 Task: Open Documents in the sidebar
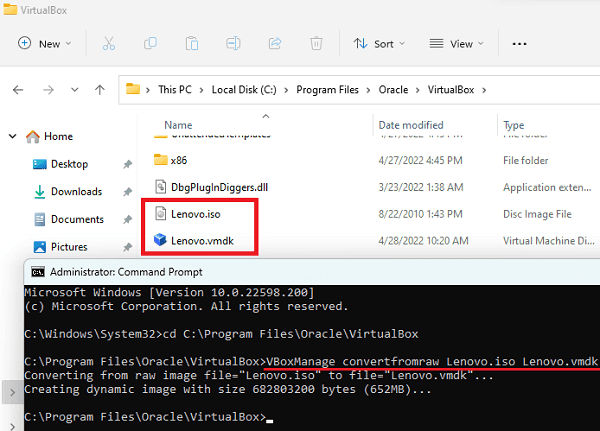(x=77, y=219)
